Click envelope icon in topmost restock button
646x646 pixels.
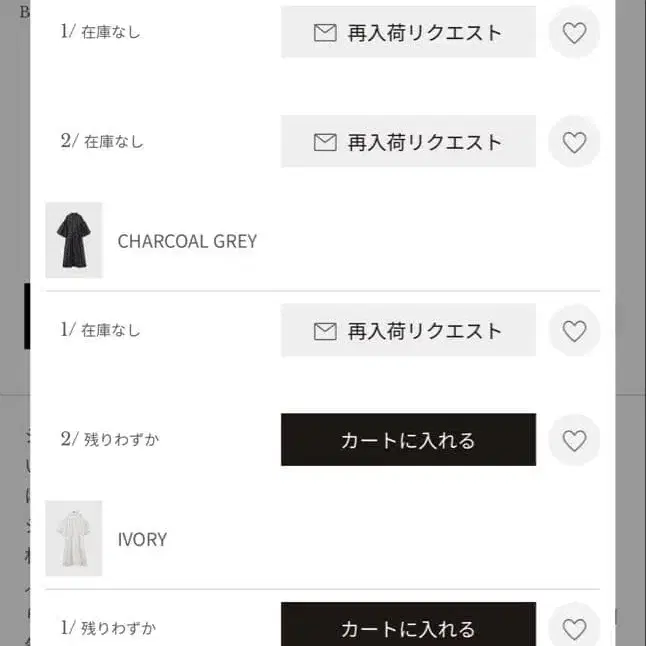[325, 33]
